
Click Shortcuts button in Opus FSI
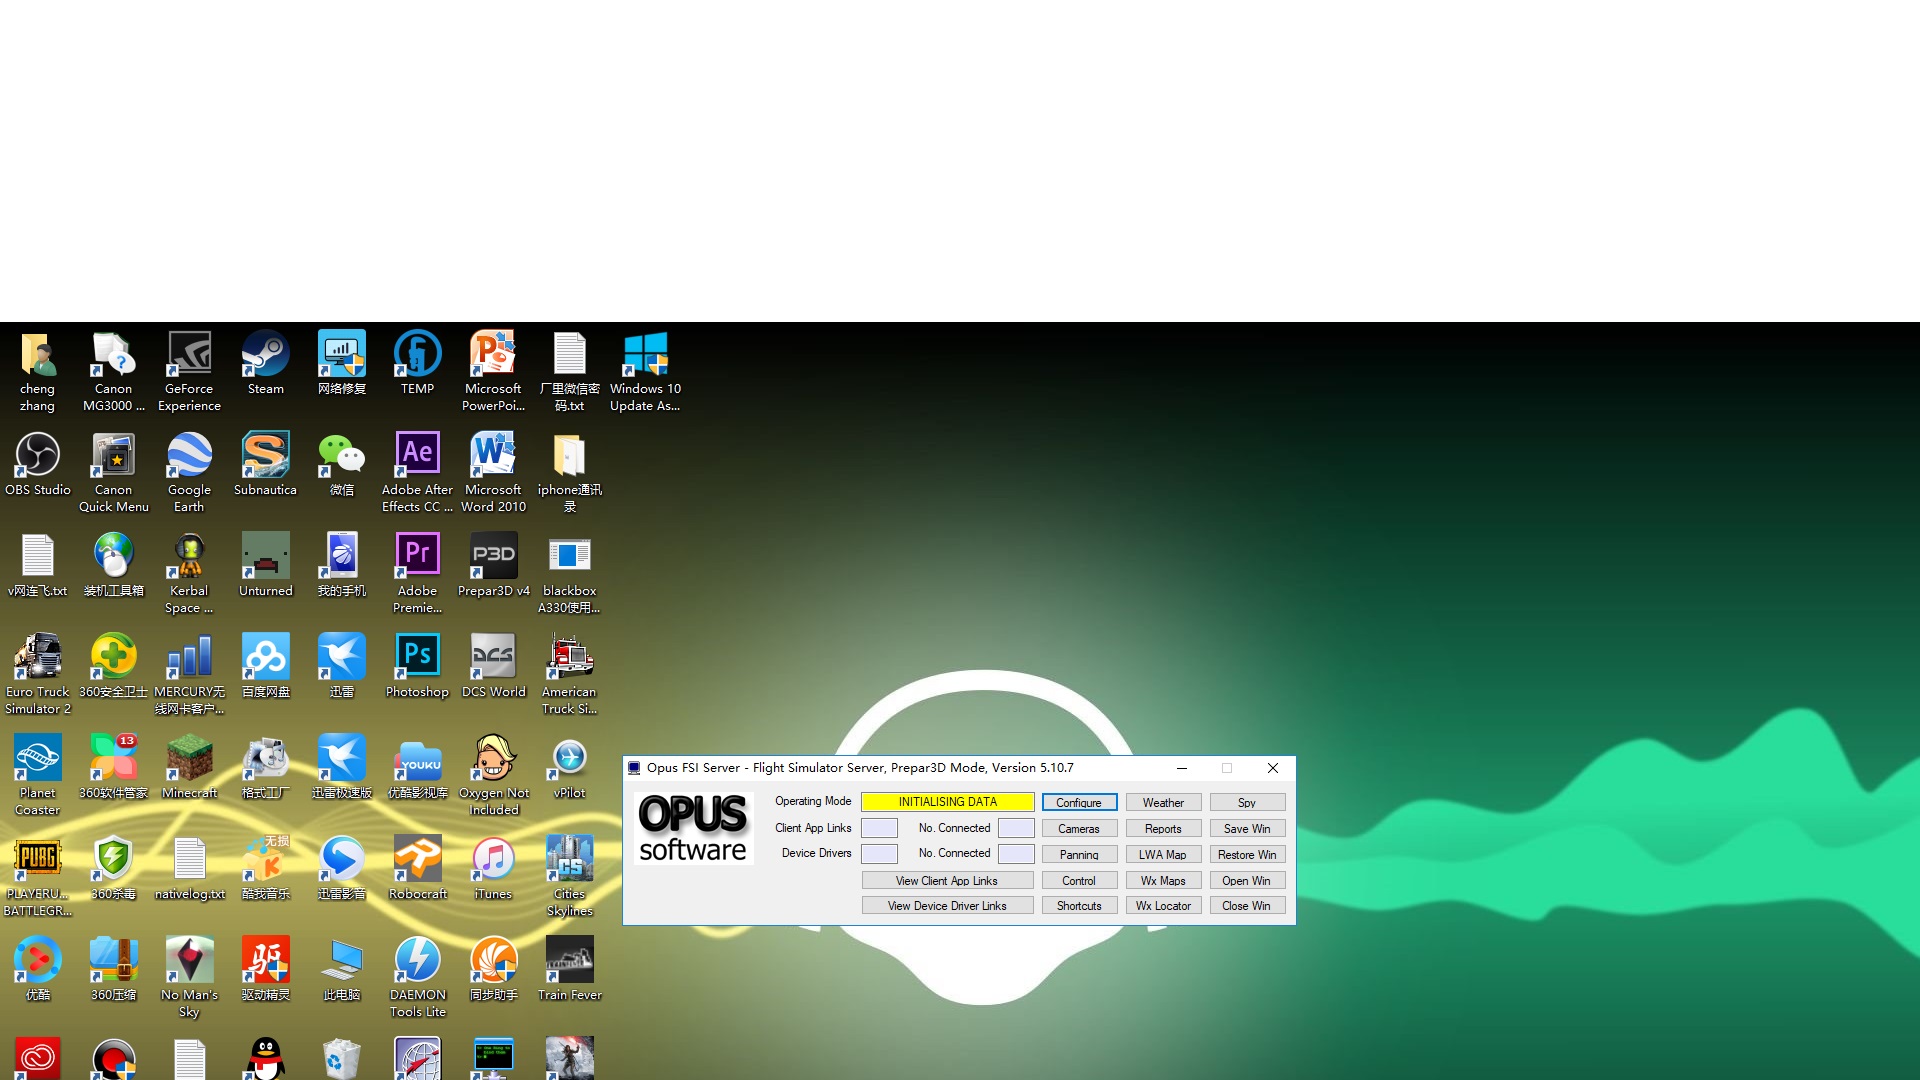point(1079,906)
